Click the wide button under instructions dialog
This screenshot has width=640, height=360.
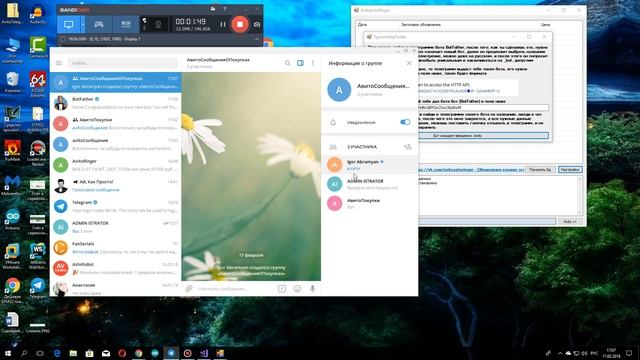coord(484,136)
